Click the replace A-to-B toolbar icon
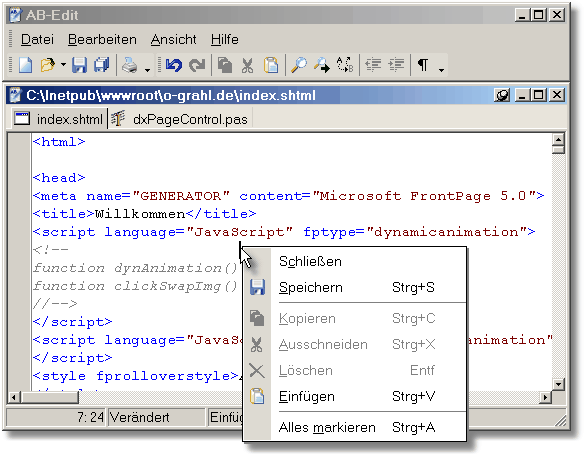The width and height of the screenshot is (586, 459). (x=345, y=65)
